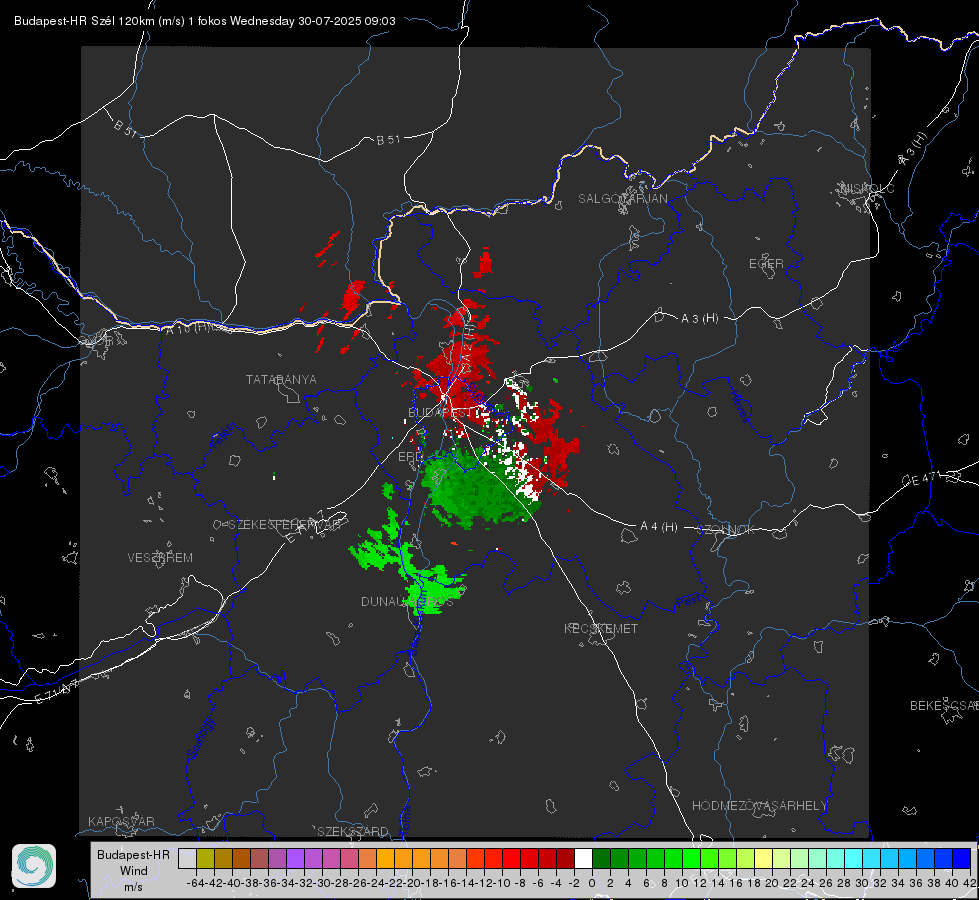Screen dimensions: 979x900
Task: Click the swirl logo icon beside the legend
Action: pyautogui.click(x=34, y=866)
